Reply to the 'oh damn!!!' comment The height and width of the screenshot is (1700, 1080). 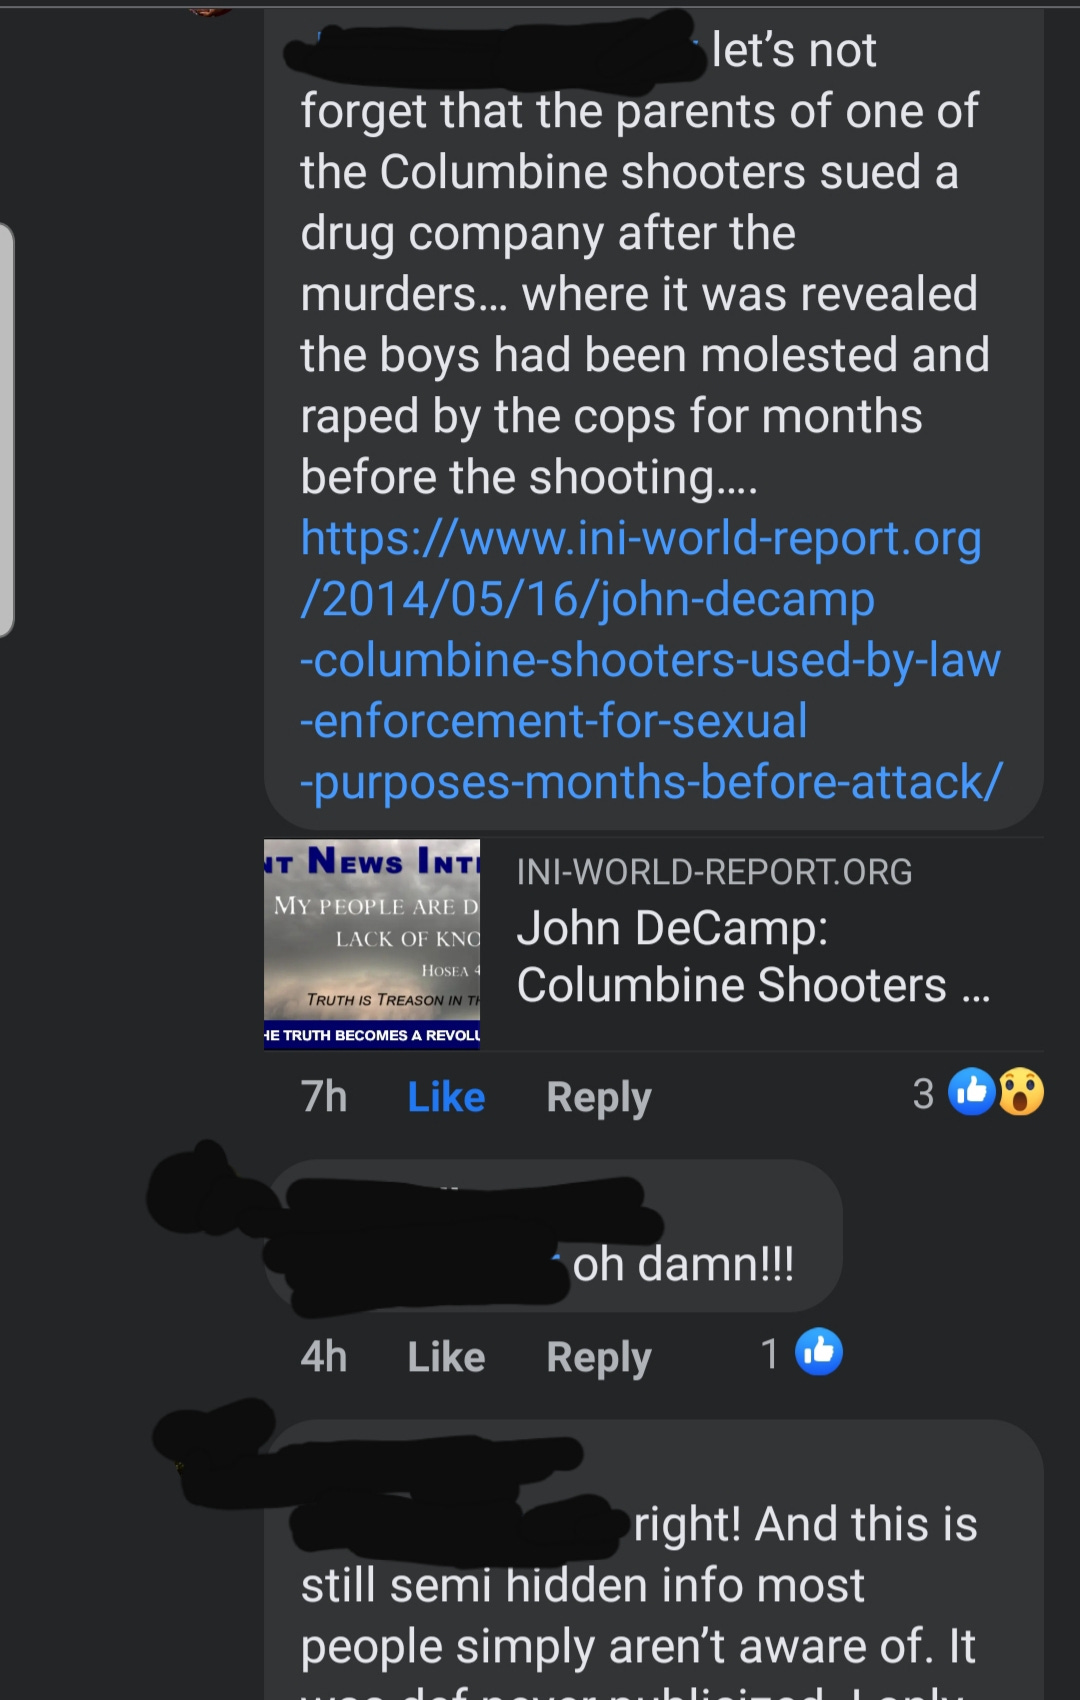tap(598, 1358)
